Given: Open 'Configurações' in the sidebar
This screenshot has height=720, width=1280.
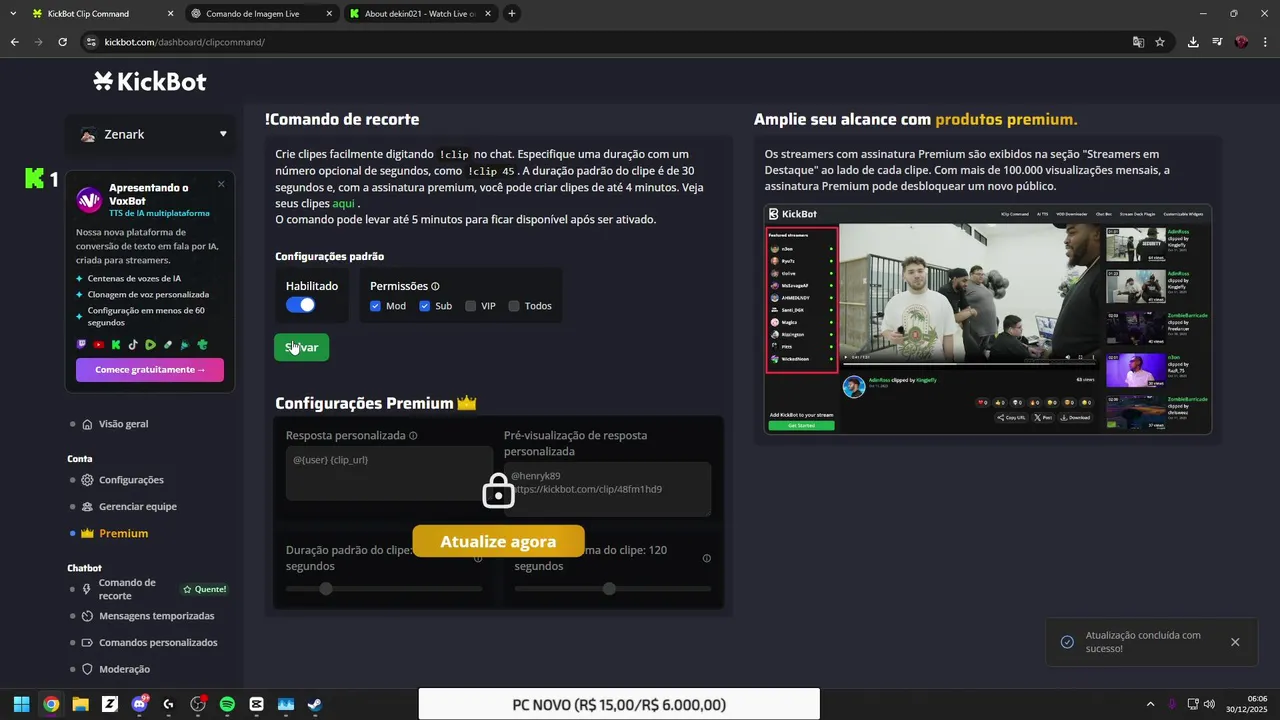Looking at the screenshot, I should 131,480.
